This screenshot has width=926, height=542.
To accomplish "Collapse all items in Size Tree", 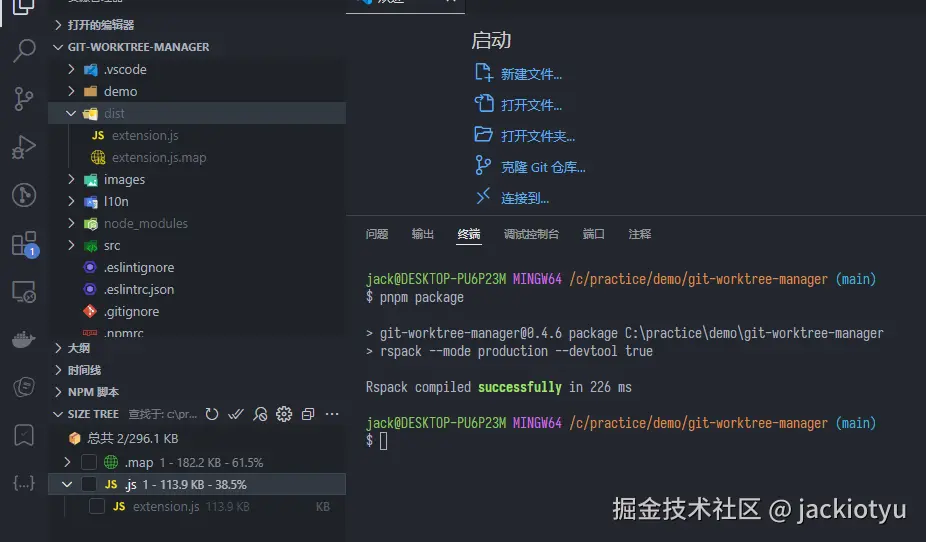I will click(x=308, y=414).
